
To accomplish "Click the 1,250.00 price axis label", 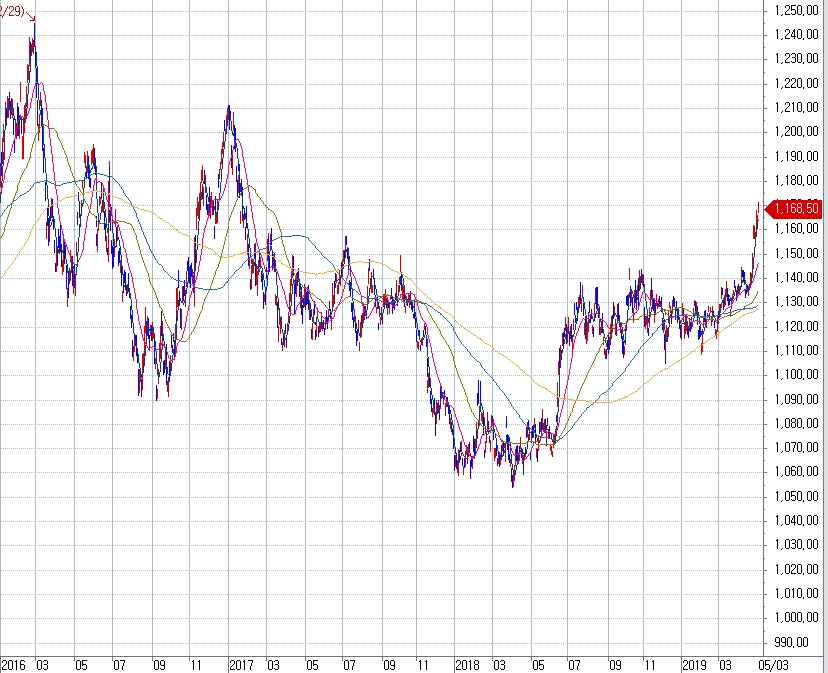I will coord(797,10).
